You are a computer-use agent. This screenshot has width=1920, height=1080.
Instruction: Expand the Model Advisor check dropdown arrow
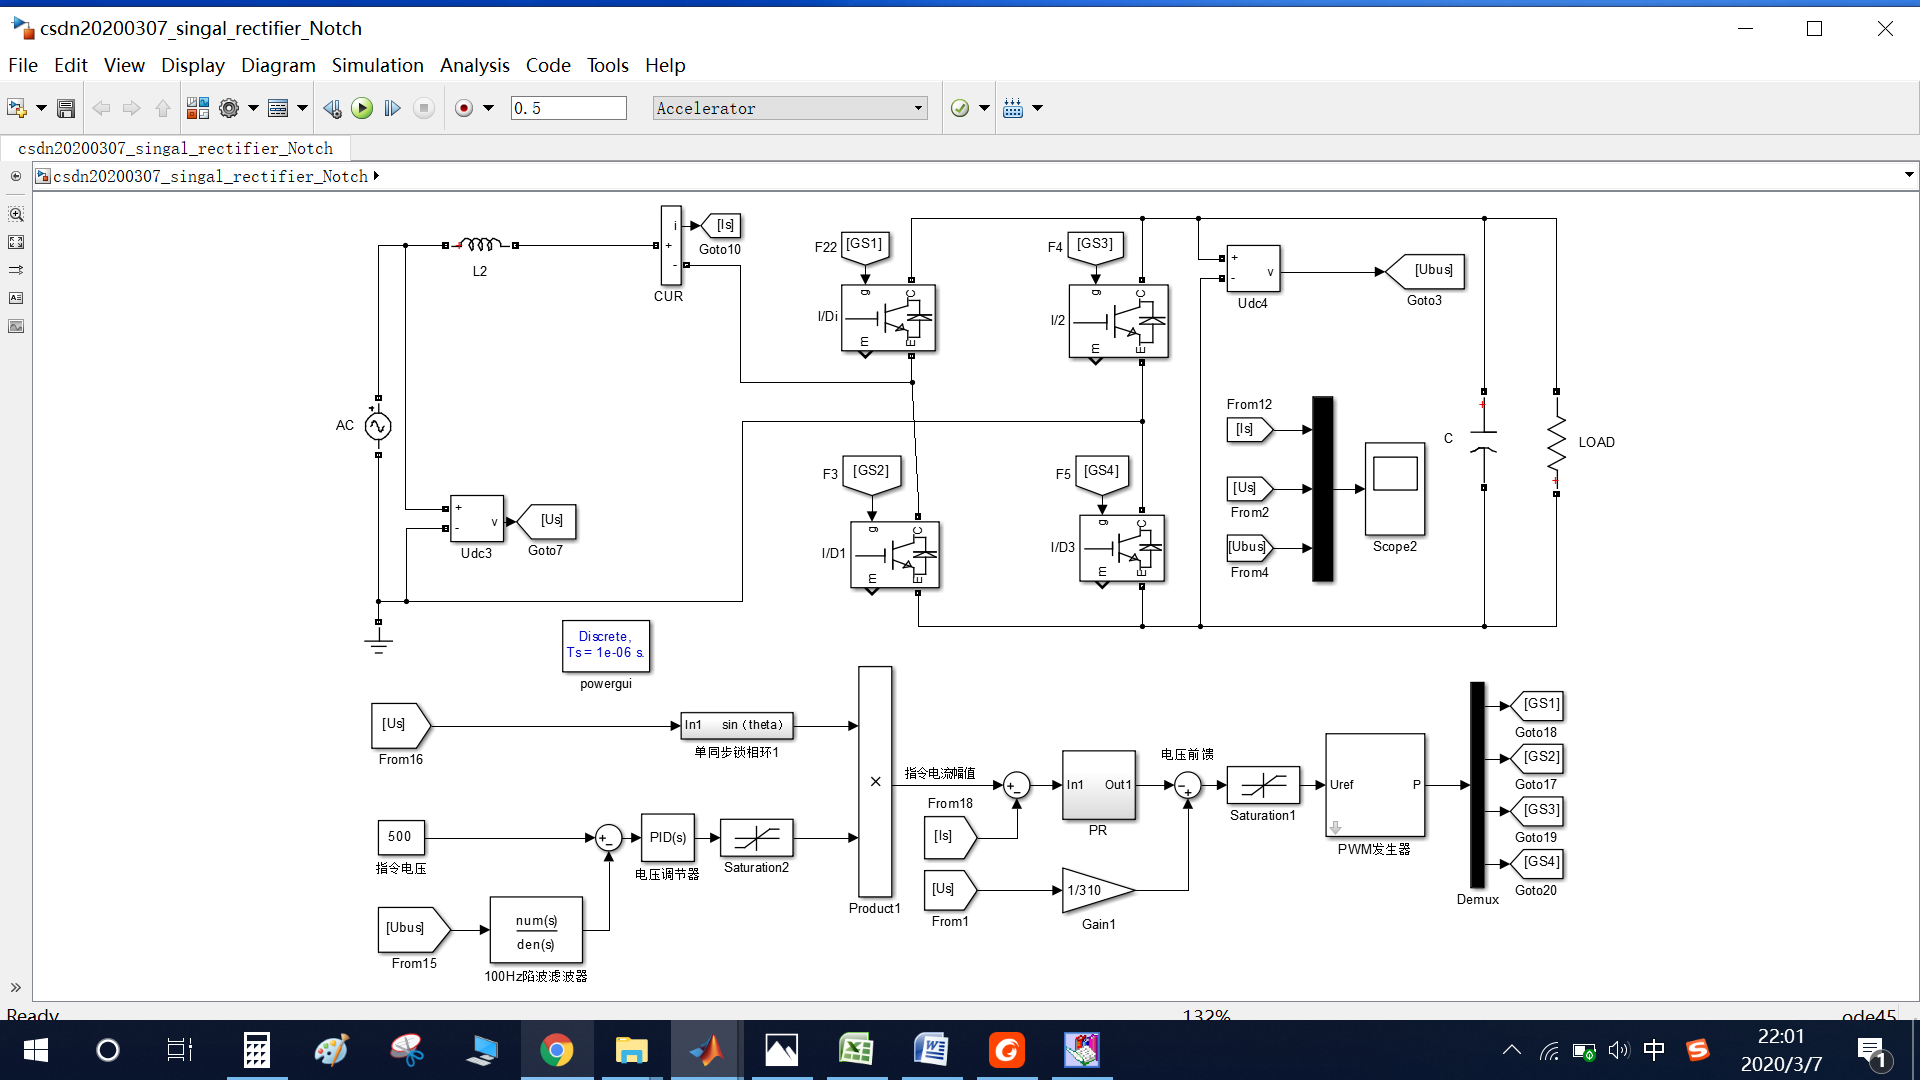[x=984, y=108]
